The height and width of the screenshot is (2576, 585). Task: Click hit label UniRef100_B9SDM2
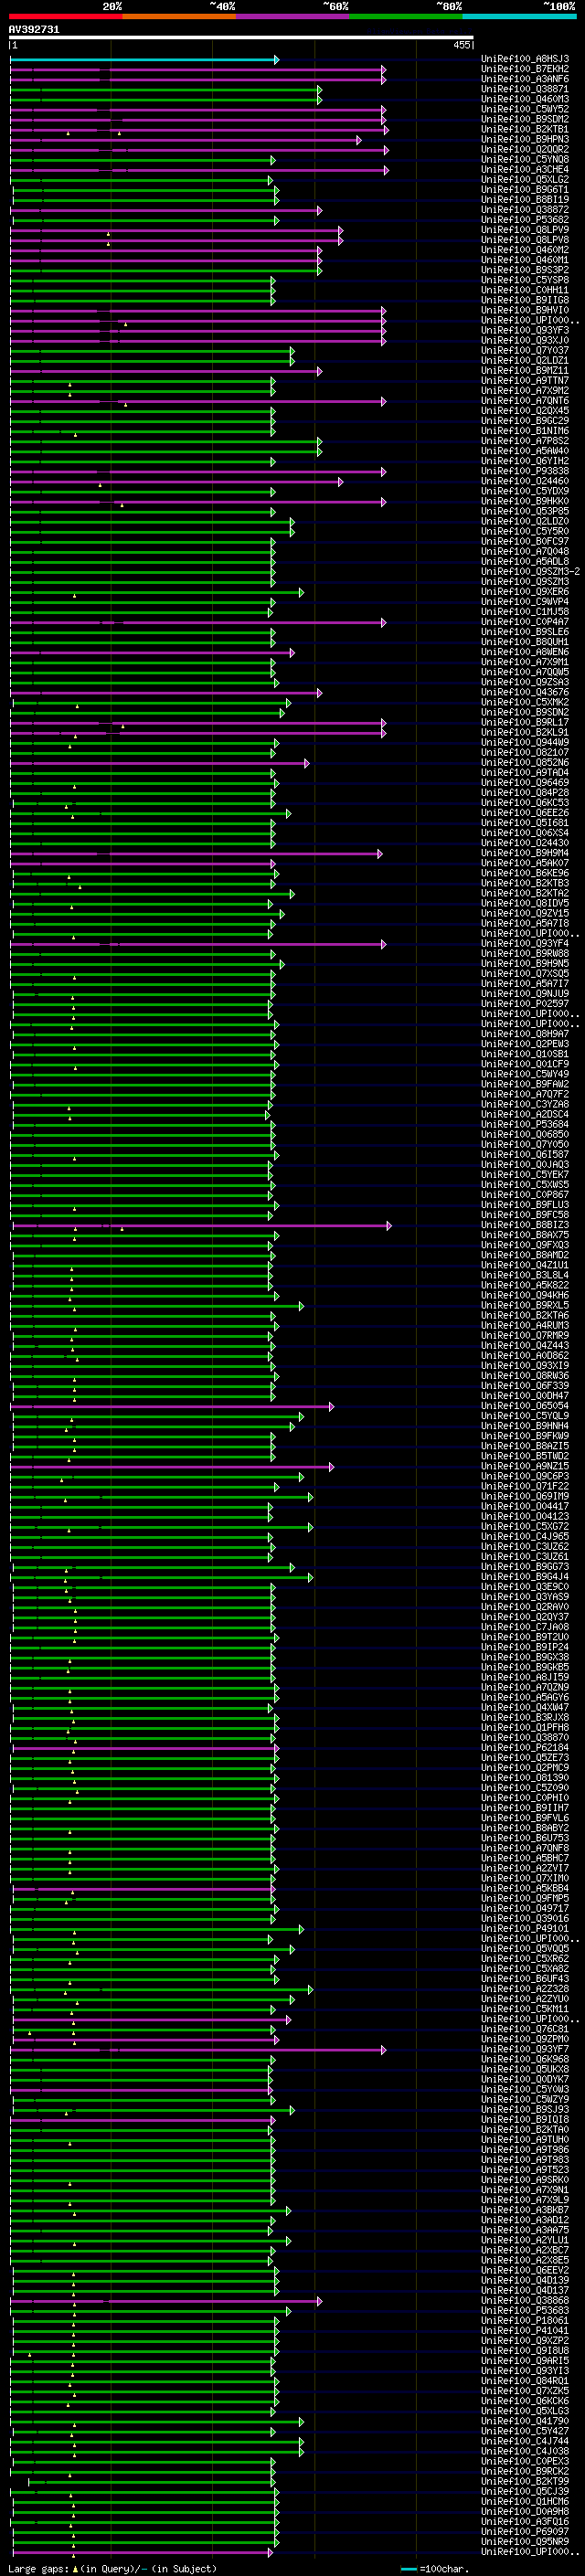tap(525, 119)
